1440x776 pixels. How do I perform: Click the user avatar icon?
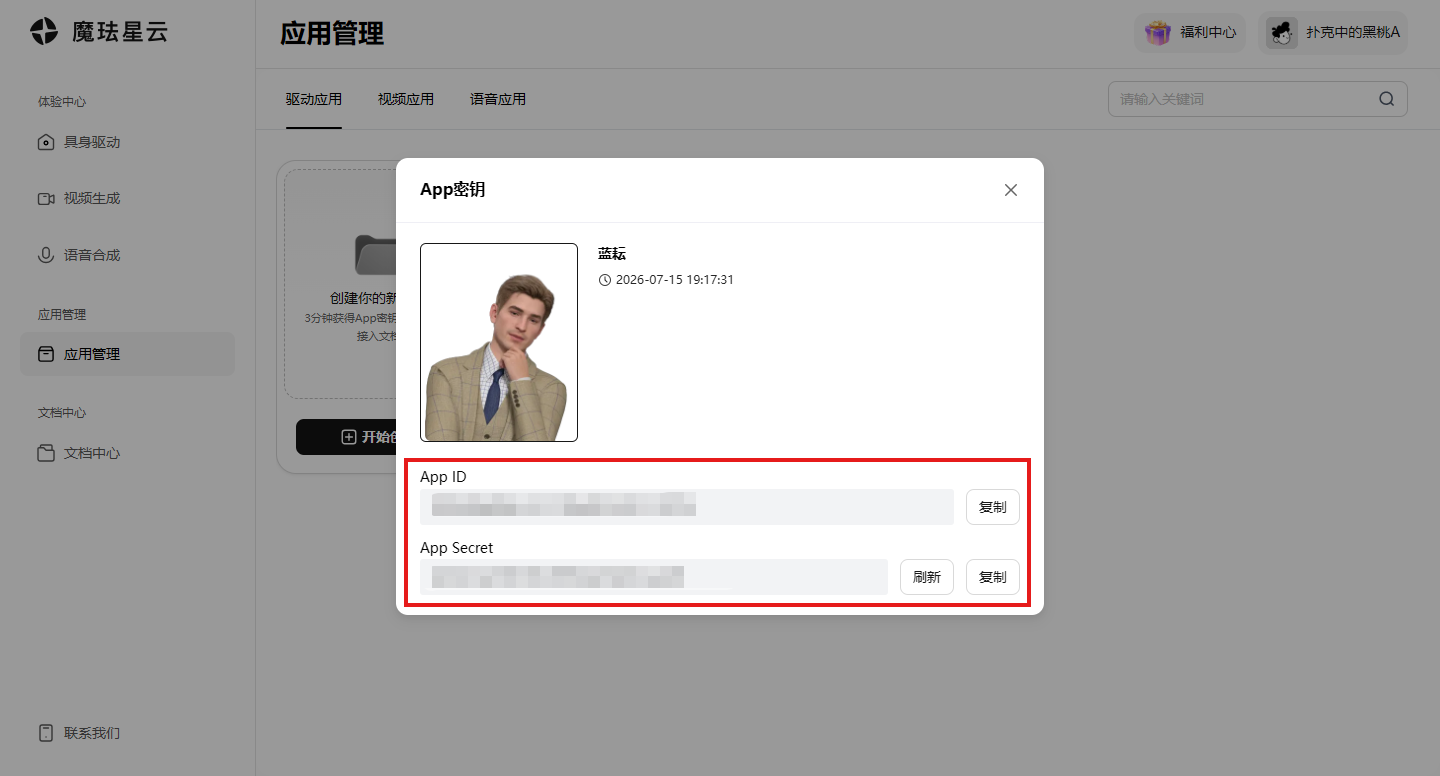tap(1282, 33)
